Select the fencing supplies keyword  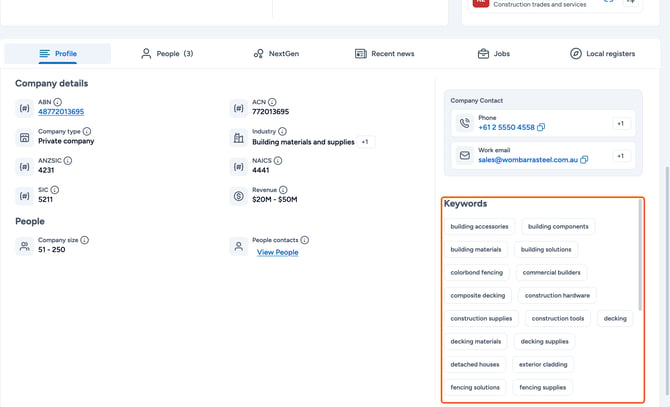tap(543, 388)
